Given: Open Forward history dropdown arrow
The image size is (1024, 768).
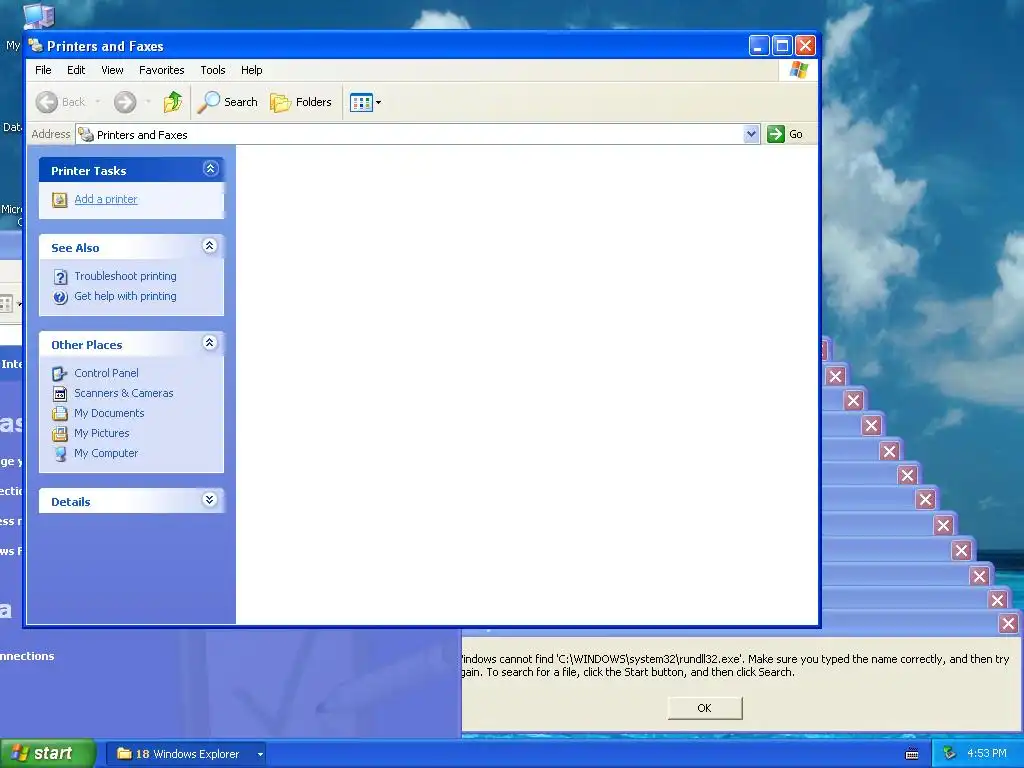Looking at the screenshot, I should coord(148,102).
